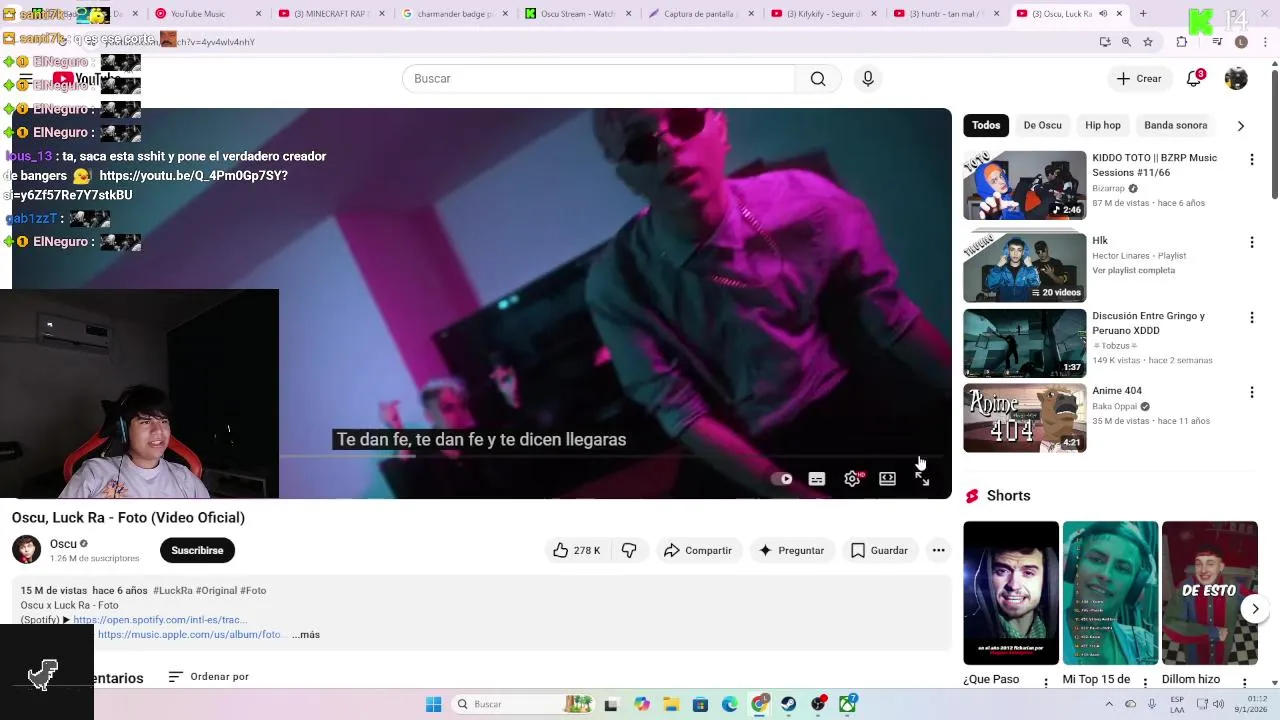Open Microsoft Edge from taskbar
Screen dimensions: 1280x720
pyautogui.click(x=730, y=704)
